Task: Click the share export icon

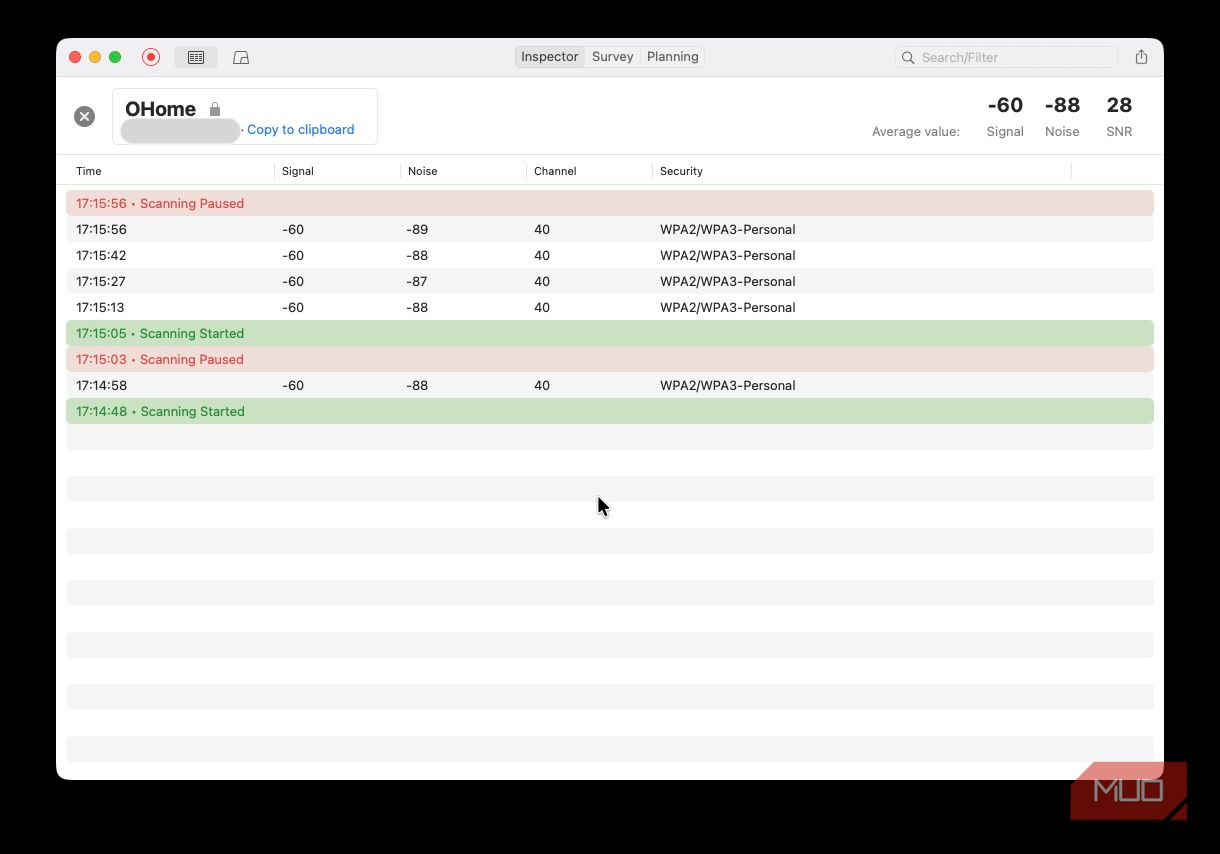Action: tap(1141, 57)
